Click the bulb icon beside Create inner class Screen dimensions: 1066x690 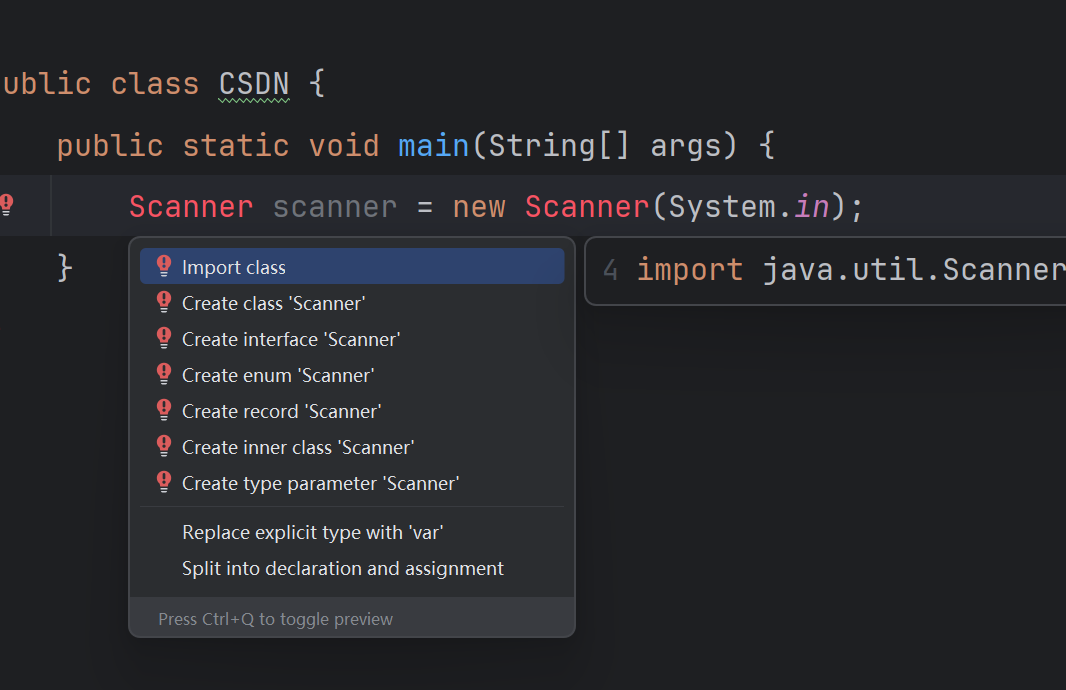coord(164,446)
